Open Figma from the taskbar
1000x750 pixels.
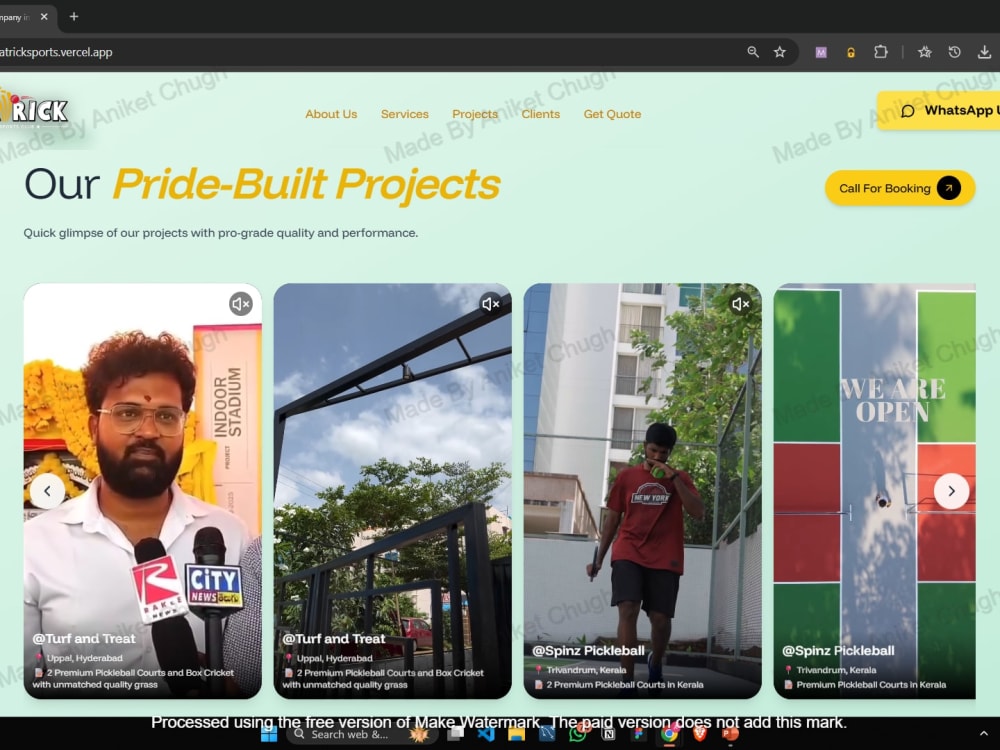(x=638, y=734)
